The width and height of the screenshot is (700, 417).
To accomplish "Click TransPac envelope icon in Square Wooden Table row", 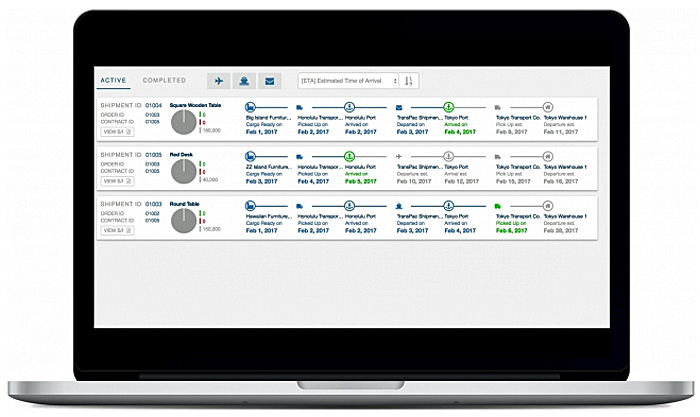I will click(x=399, y=108).
